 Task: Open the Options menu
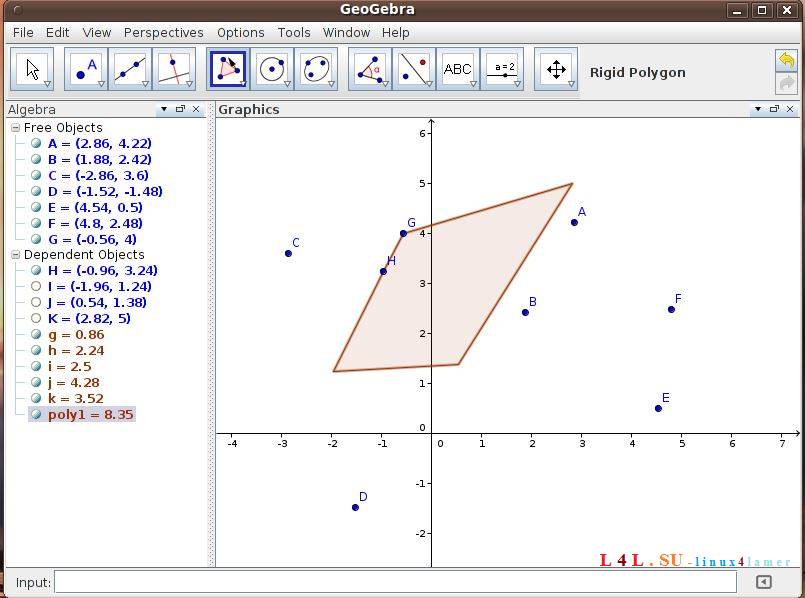click(x=240, y=32)
